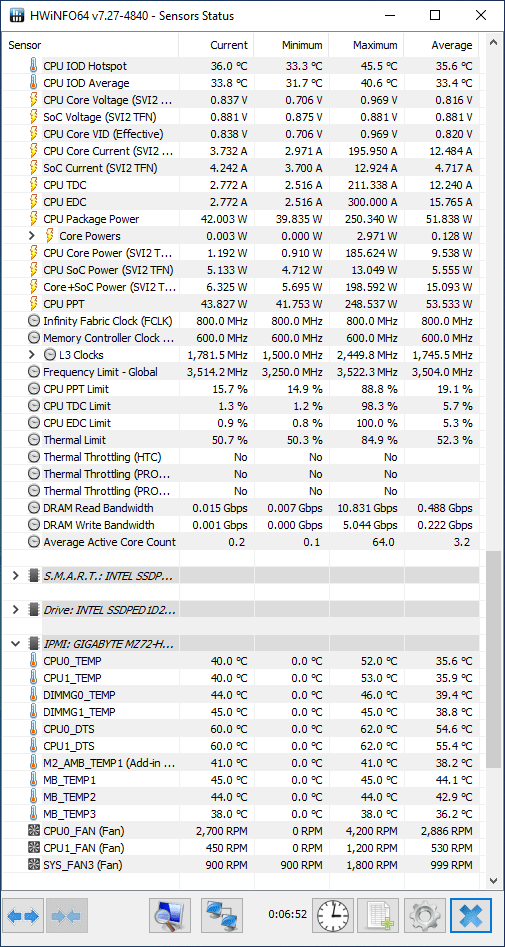The image size is (505, 947).
Task: Click the network remote computers icon
Action: point(222,916)
